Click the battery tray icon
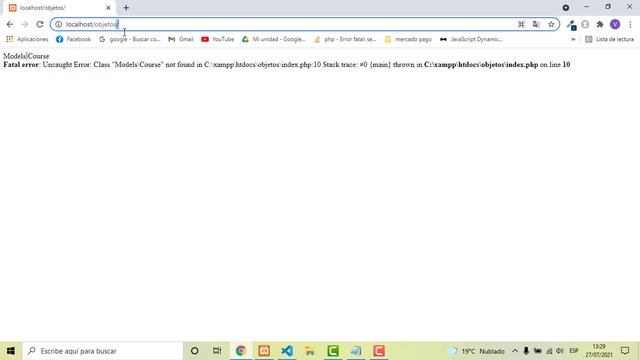 (538, 351)
